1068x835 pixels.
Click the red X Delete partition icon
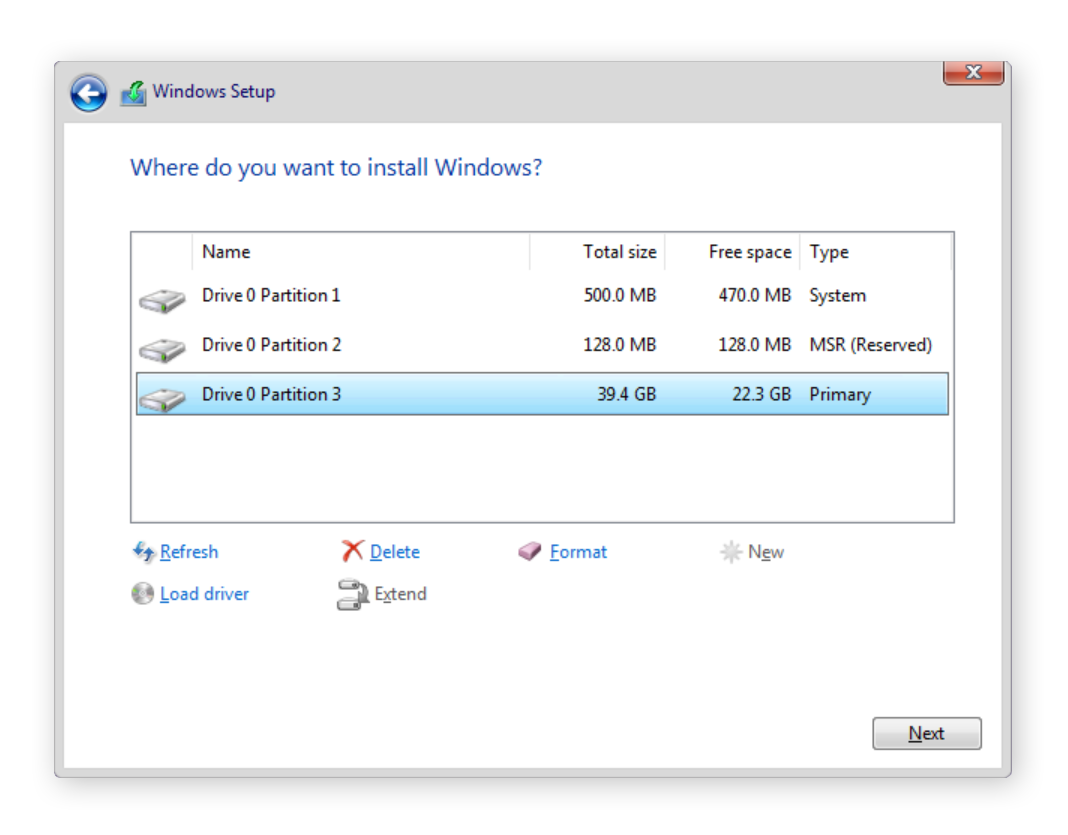point(351,551)
